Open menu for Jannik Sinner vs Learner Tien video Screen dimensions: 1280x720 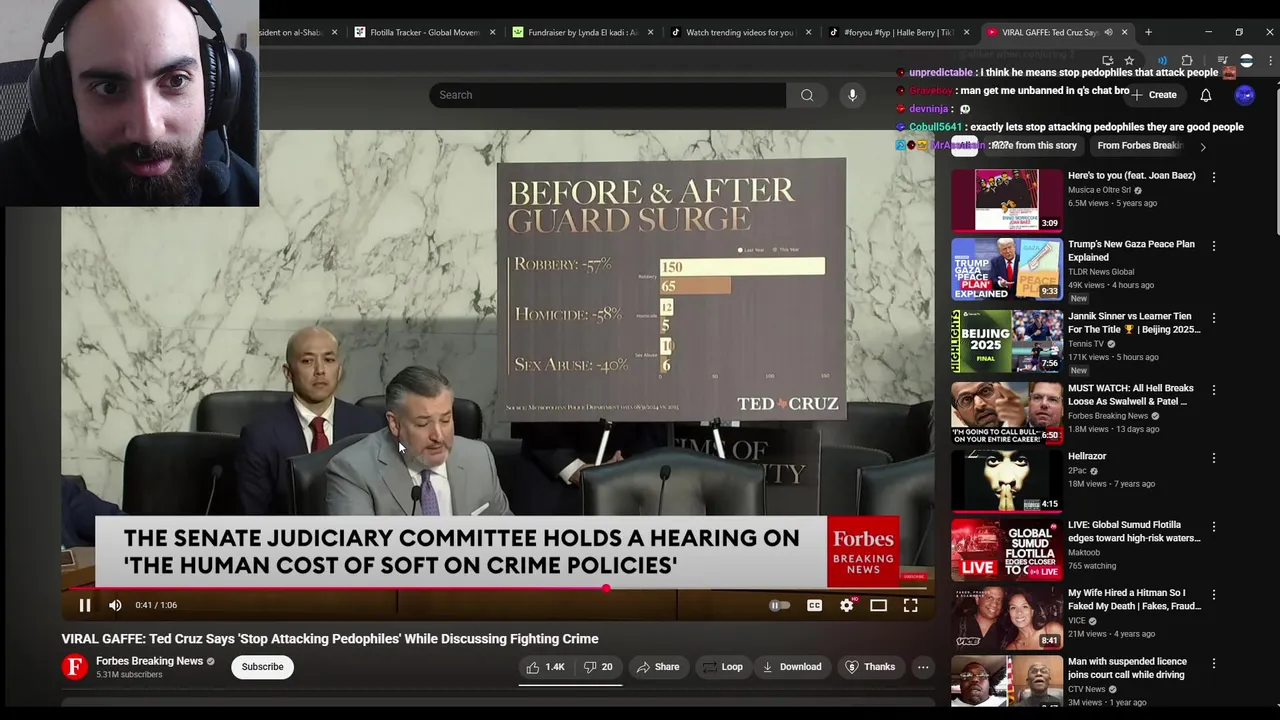pos(1214,318)
